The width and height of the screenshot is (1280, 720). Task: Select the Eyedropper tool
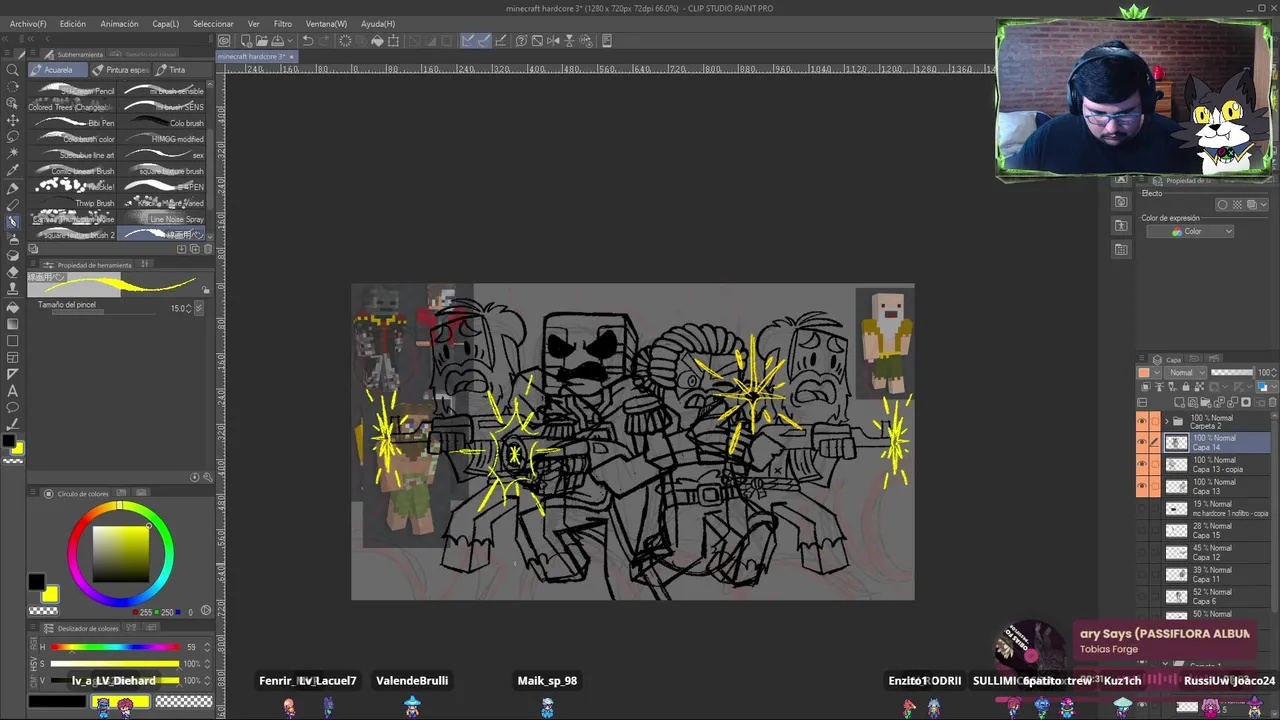pos(12,171)
